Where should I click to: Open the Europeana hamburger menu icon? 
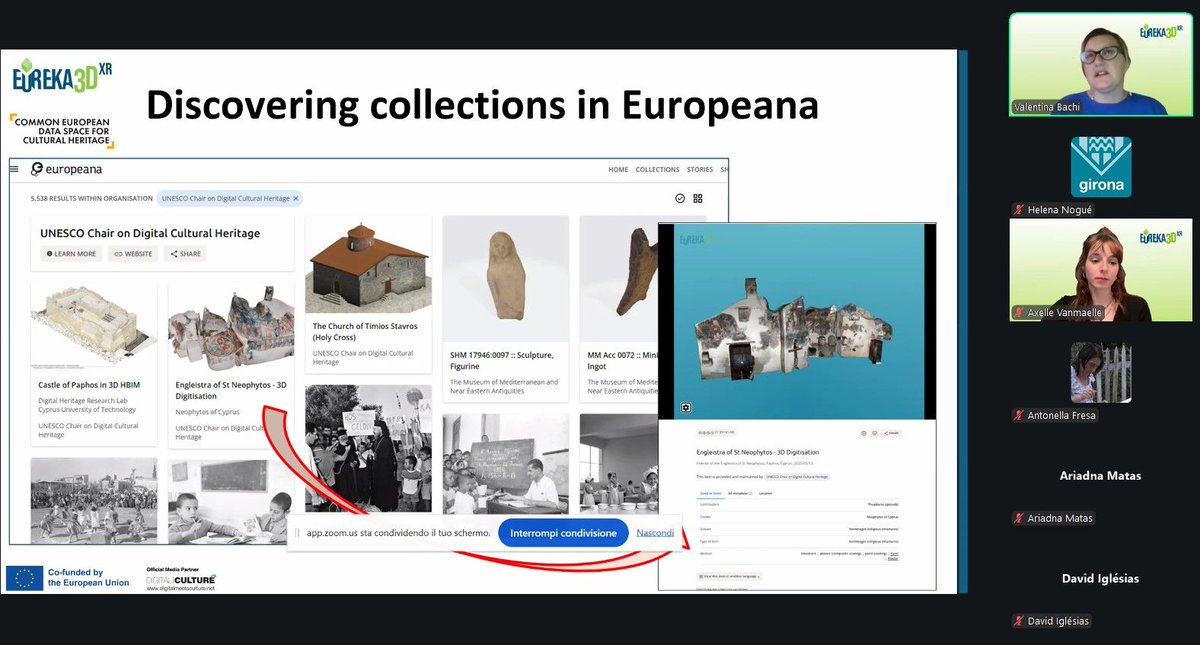click(x=14, y=169)
